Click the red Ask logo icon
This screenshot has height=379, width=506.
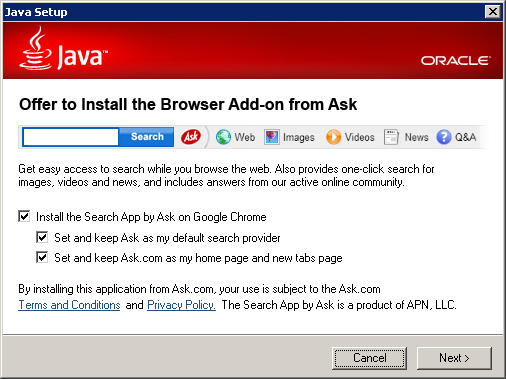click(191, 137)
